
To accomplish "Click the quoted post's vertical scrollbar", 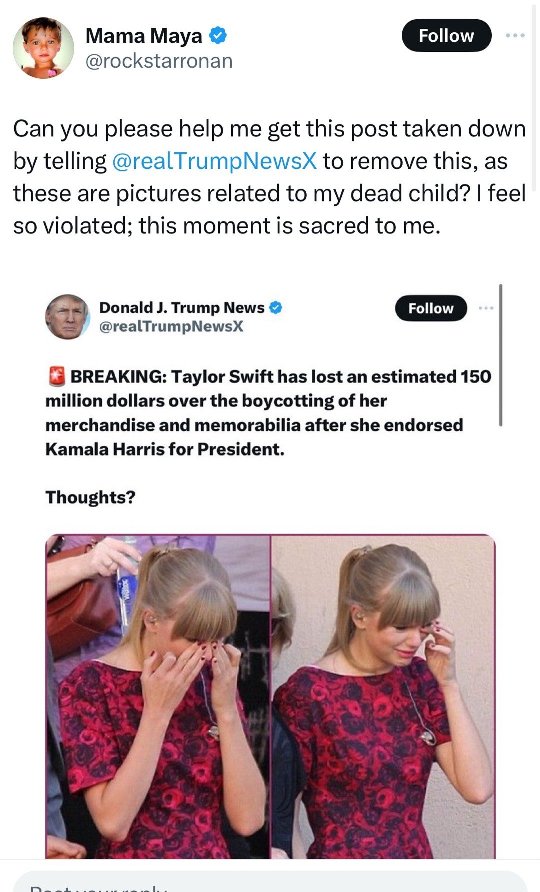I will [x=500, y=355].
